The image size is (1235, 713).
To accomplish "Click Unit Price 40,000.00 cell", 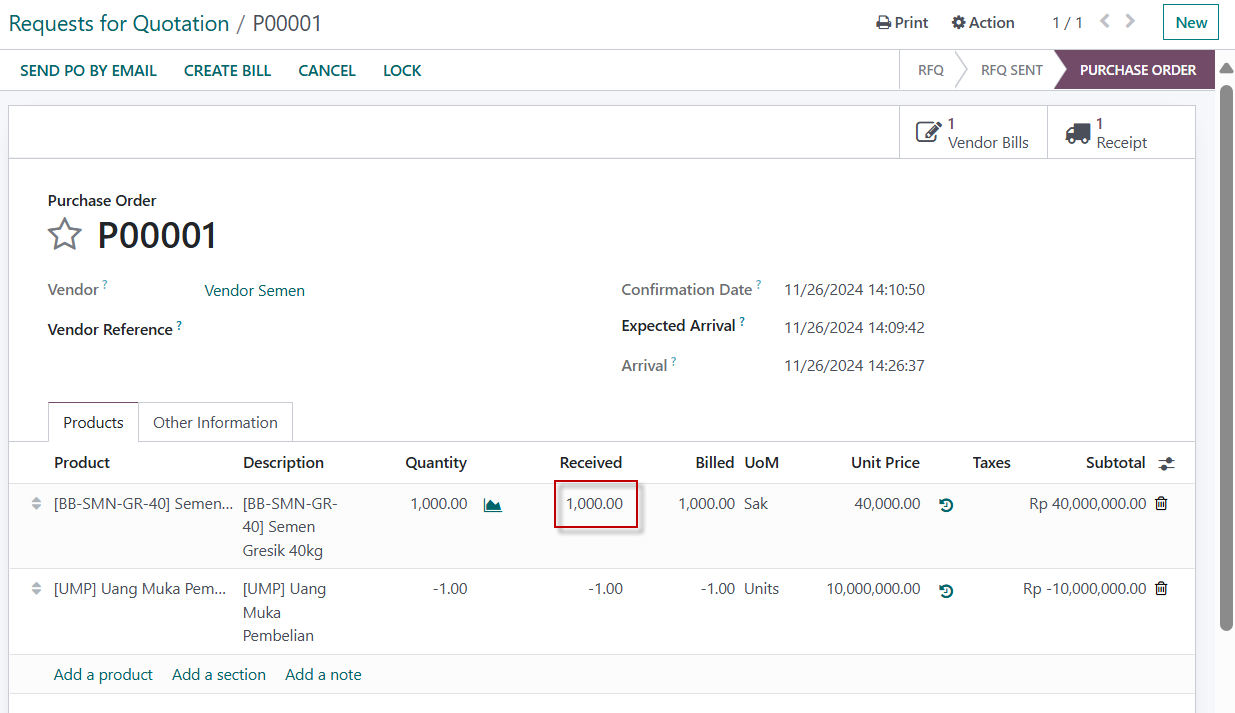I will click(887, 503).
